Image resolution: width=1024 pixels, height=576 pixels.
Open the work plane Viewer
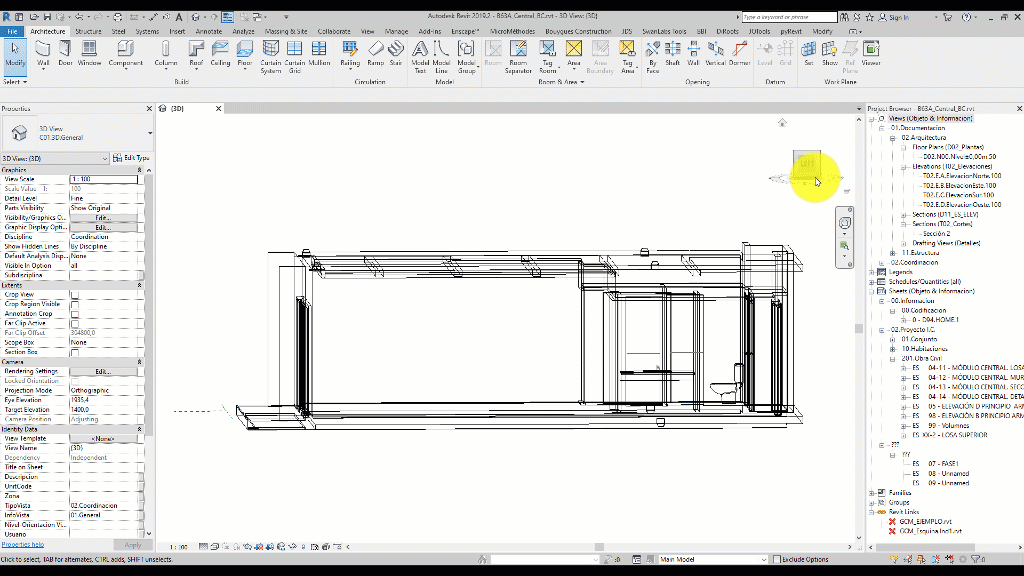click(x=871, y=54)
